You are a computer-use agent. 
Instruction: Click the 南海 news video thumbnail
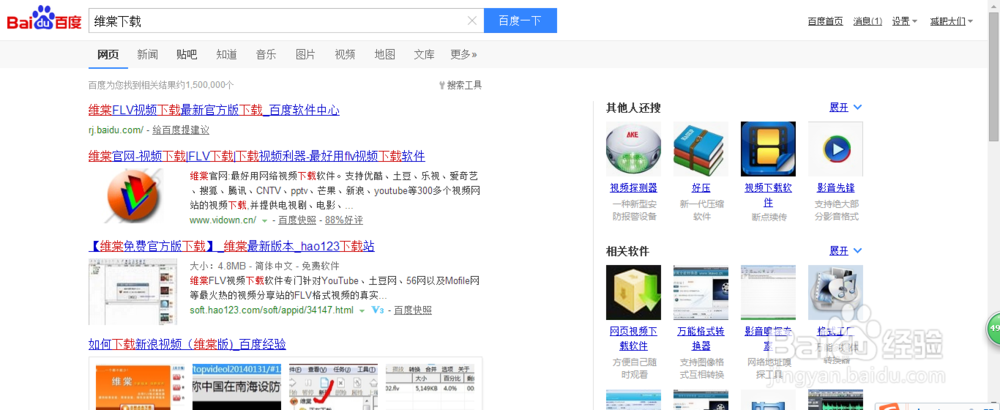237,387
